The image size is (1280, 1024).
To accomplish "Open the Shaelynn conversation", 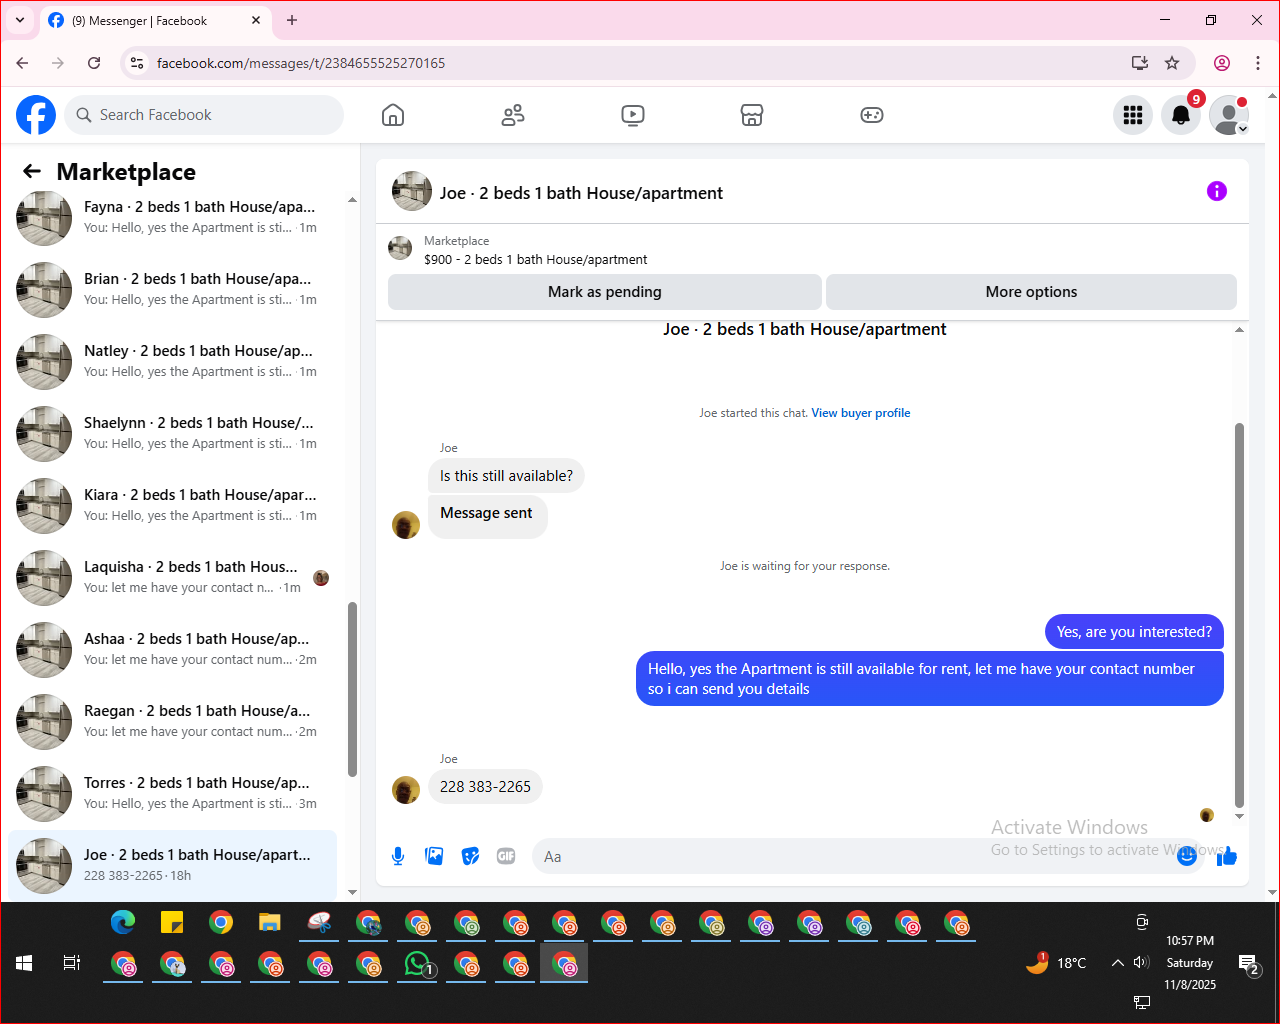I will click(x=172, y=434).
